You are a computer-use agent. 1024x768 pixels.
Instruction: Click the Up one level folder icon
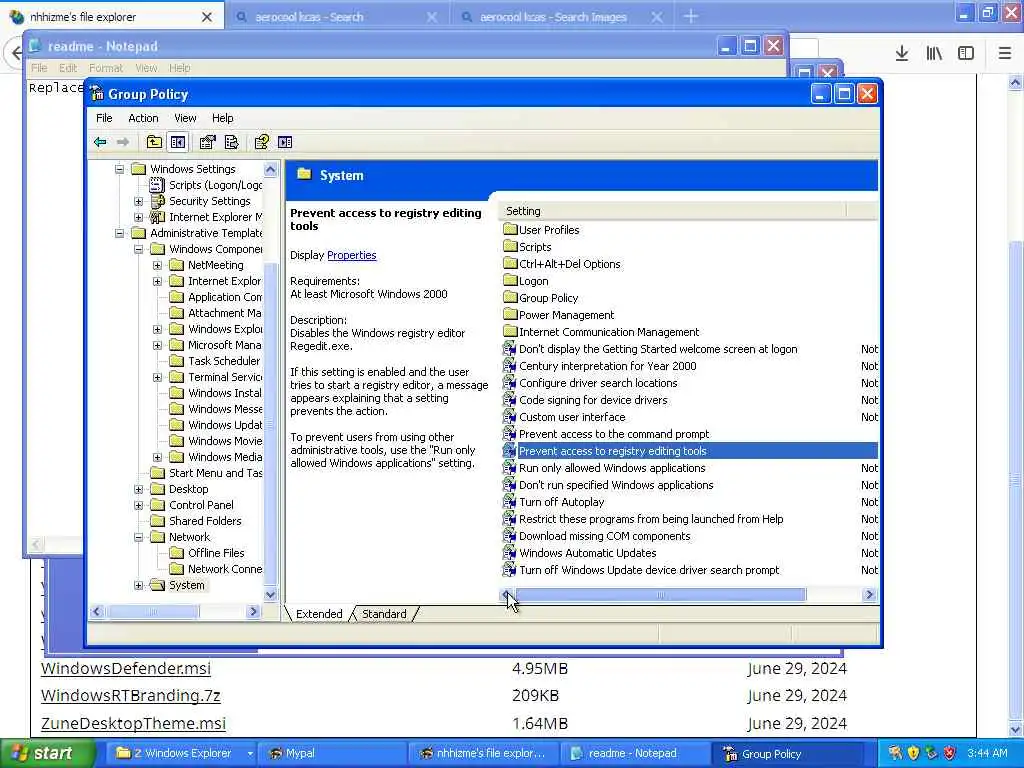click(x=154, y=142)
